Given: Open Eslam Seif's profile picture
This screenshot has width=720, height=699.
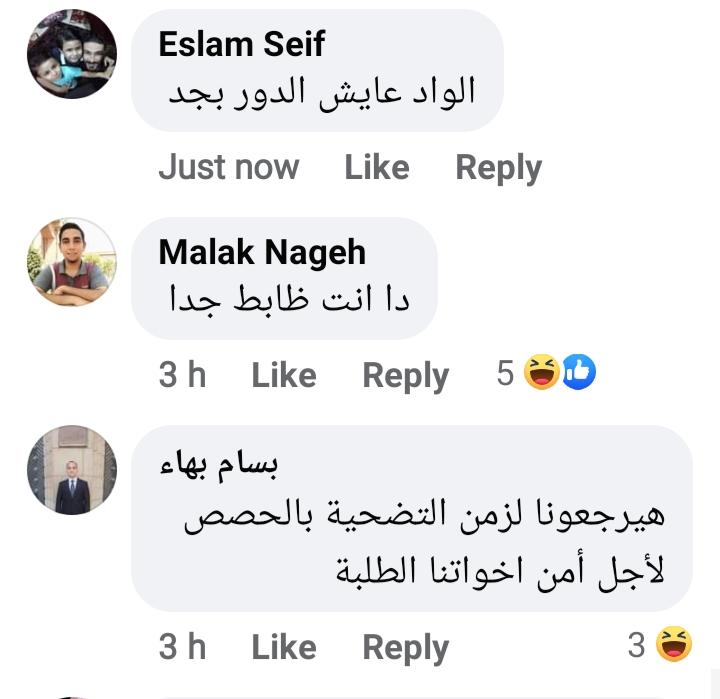Looking at the screenshot, I should 71,54.
